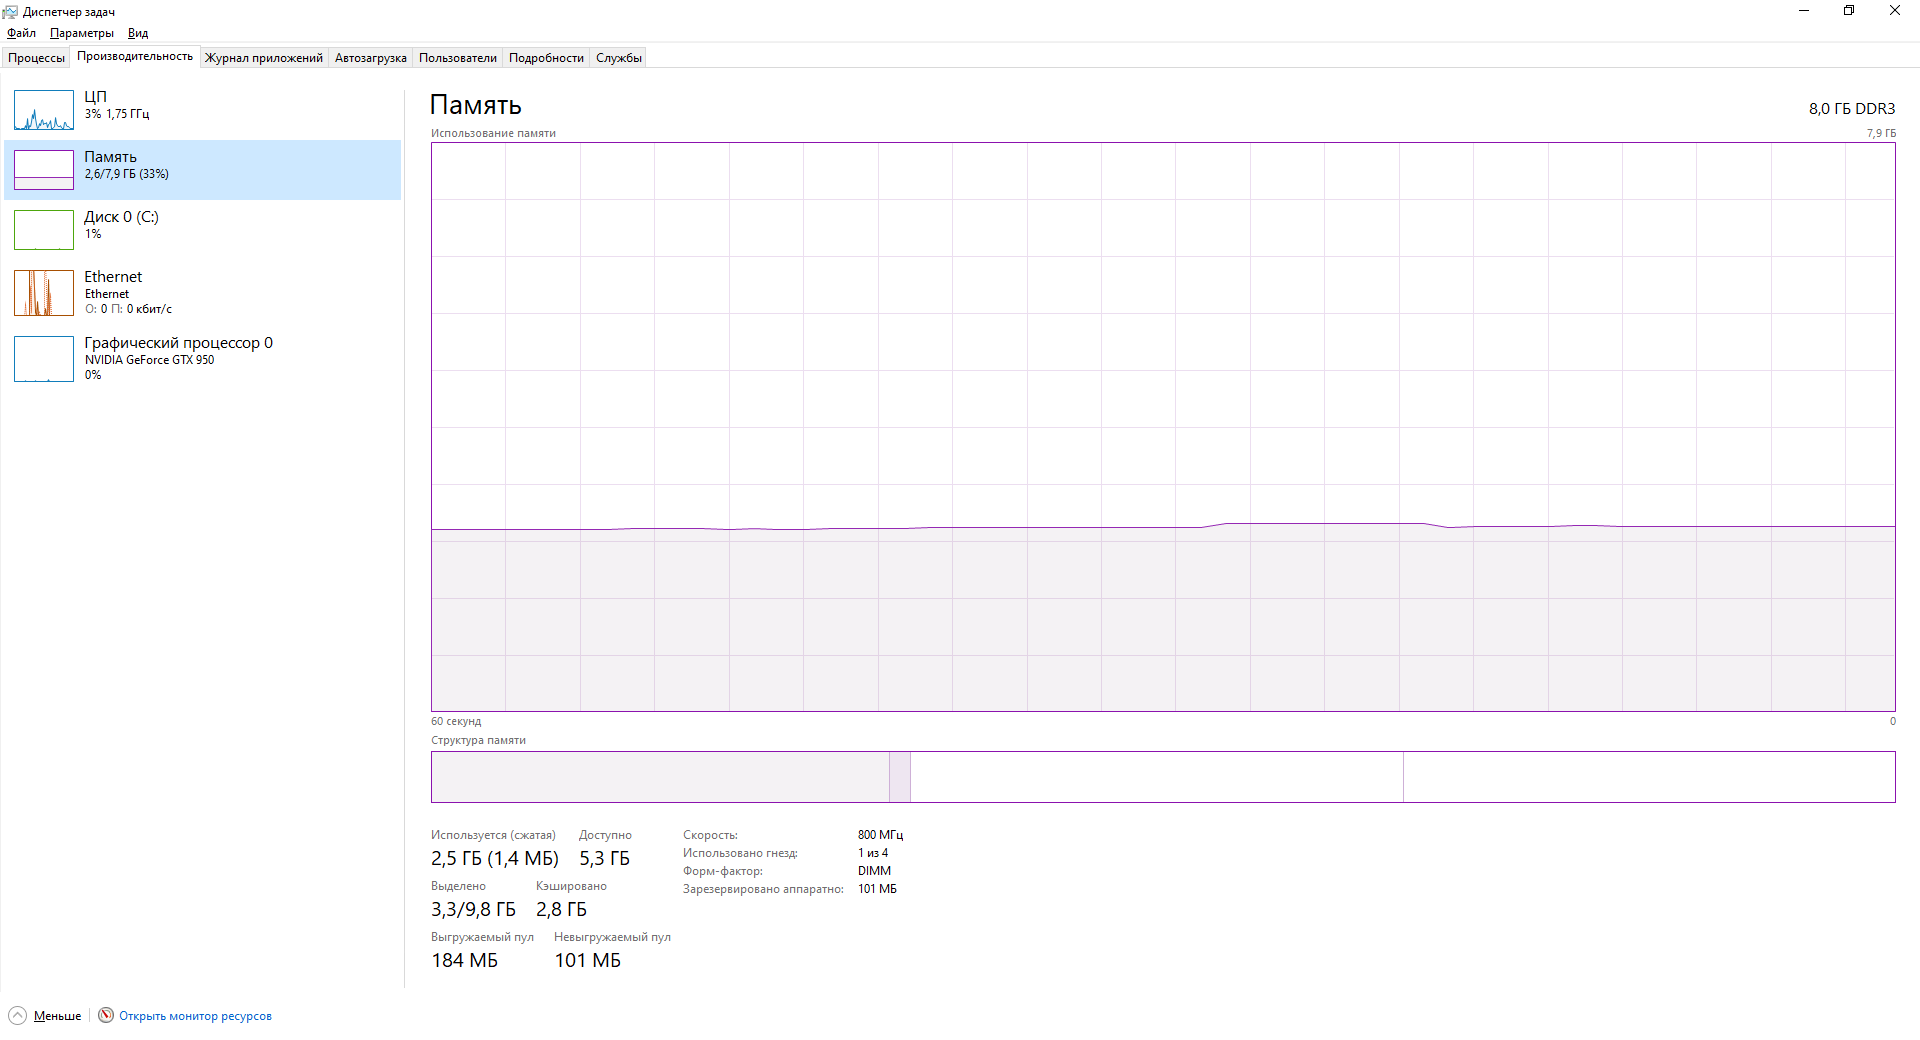Open the Файл menu
The image size is (1920, 1040).
tap(21, 33)
